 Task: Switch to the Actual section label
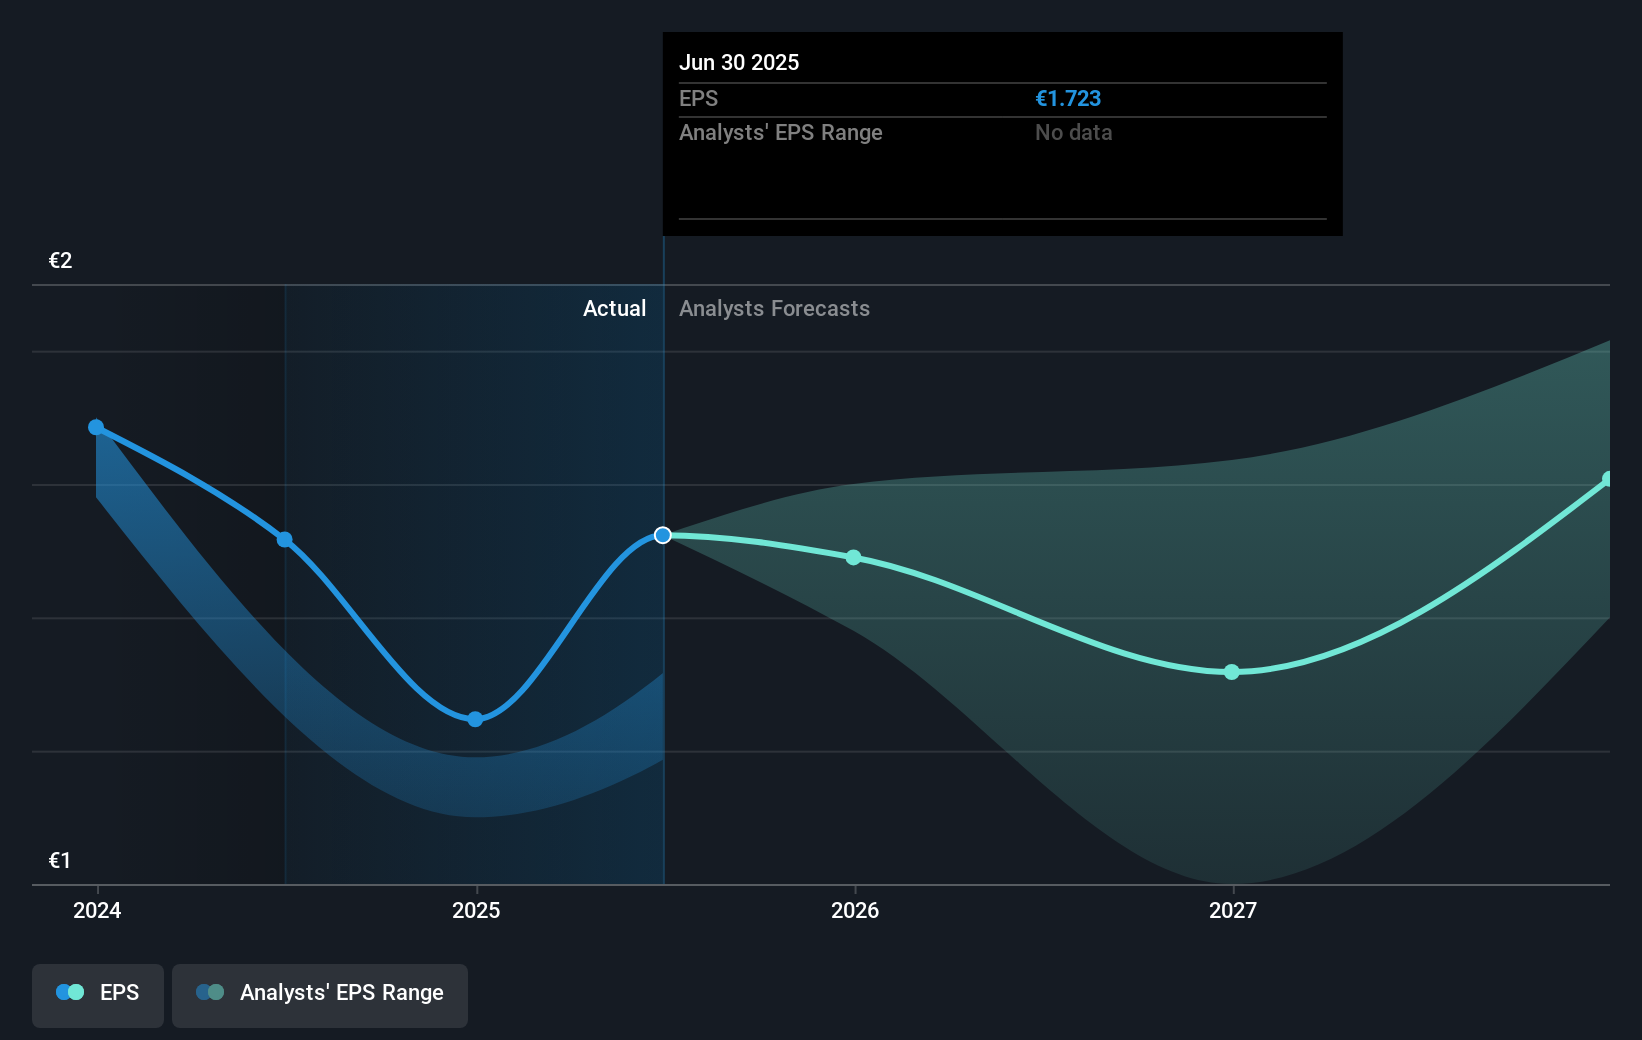(x=614, y=308)
